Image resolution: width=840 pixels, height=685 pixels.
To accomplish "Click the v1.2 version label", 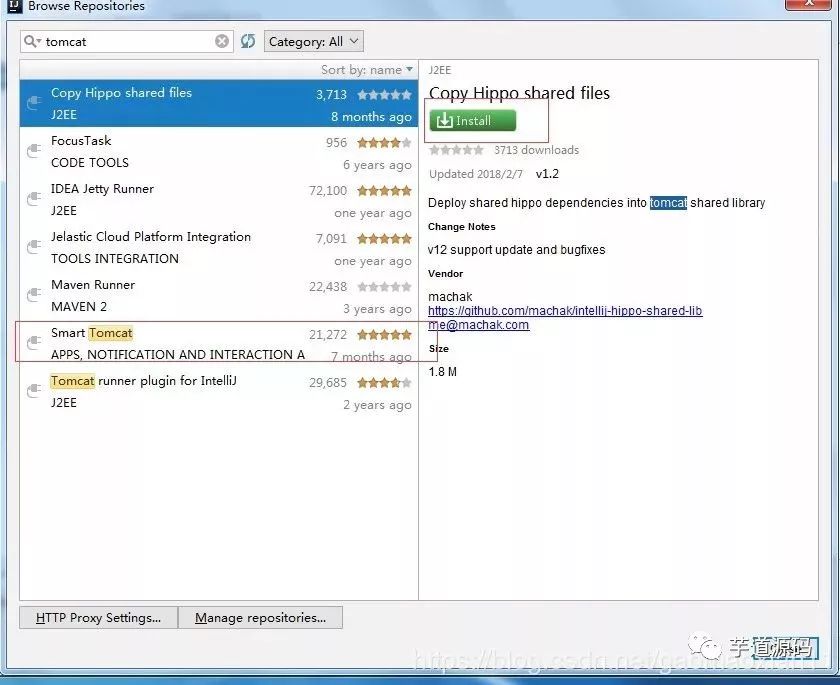I will pos(547,174).
